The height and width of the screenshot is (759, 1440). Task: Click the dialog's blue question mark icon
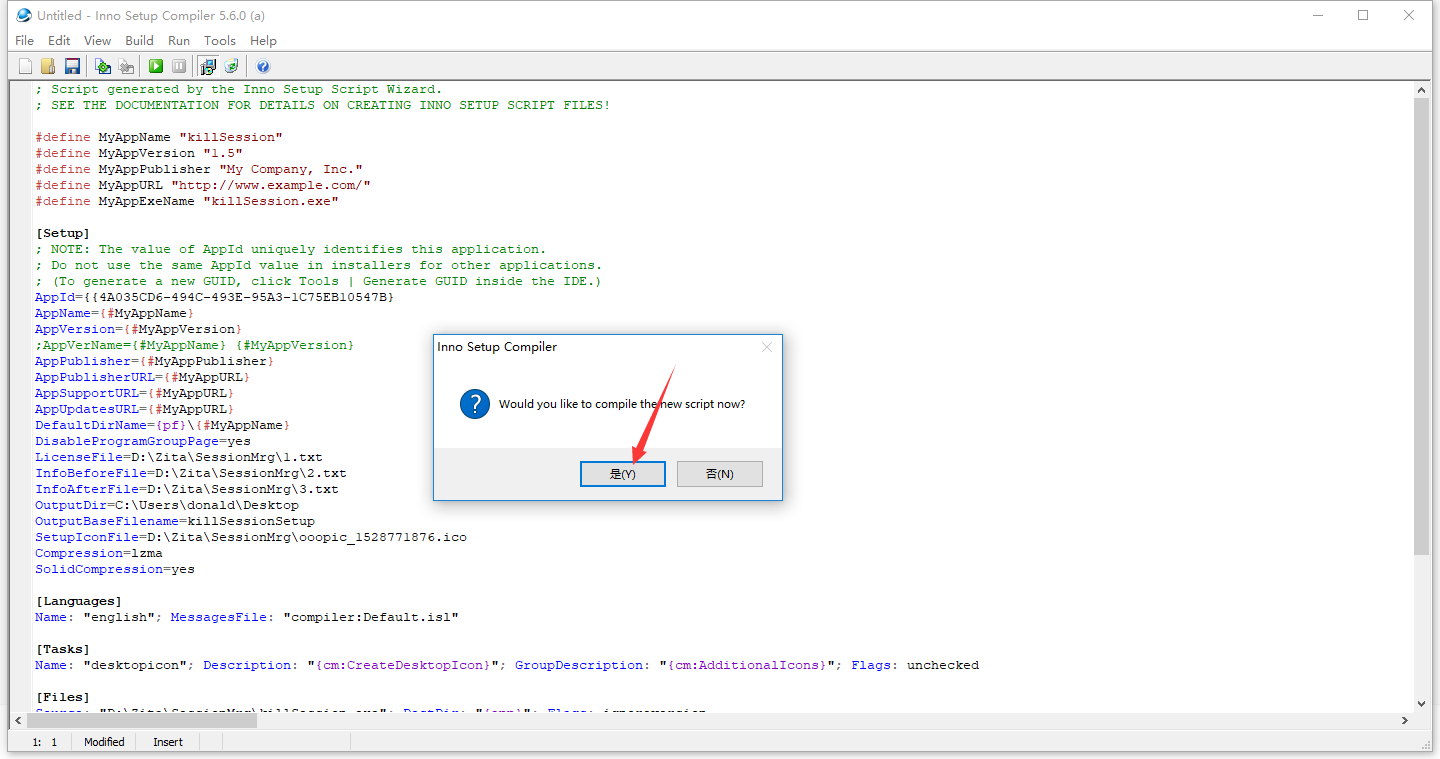pyautogui.click(x=474, y=405)
